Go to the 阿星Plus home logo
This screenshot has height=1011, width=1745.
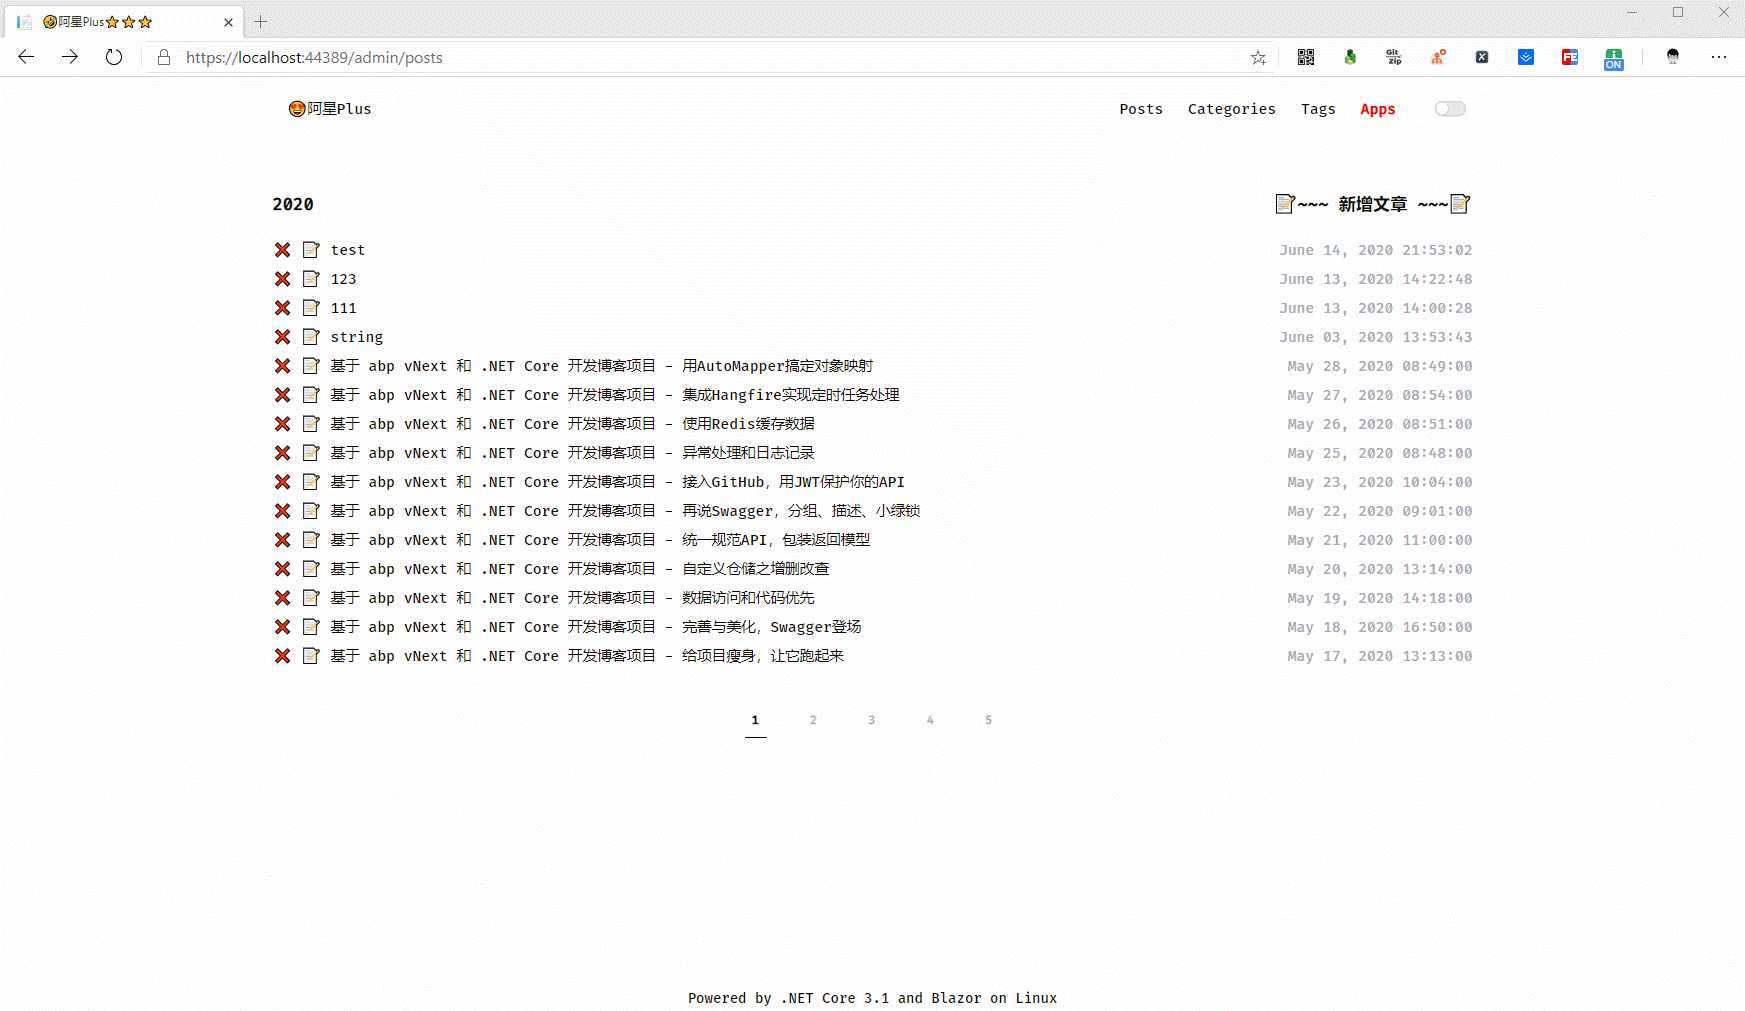pyautogui.click(x=330, y=109)
